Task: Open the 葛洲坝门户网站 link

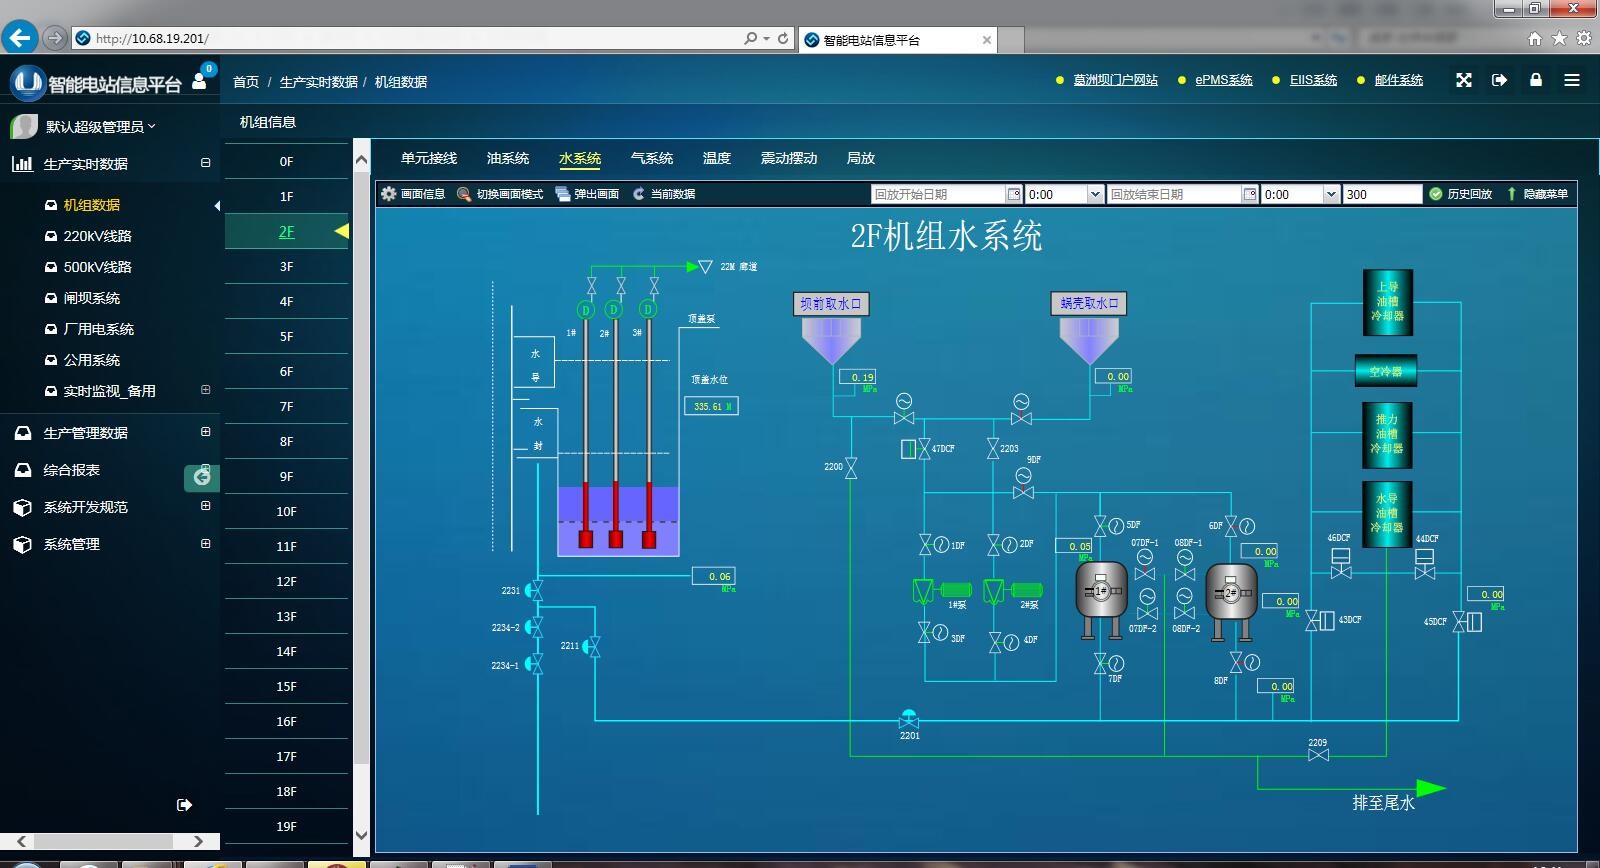Action: (1115, 80)
